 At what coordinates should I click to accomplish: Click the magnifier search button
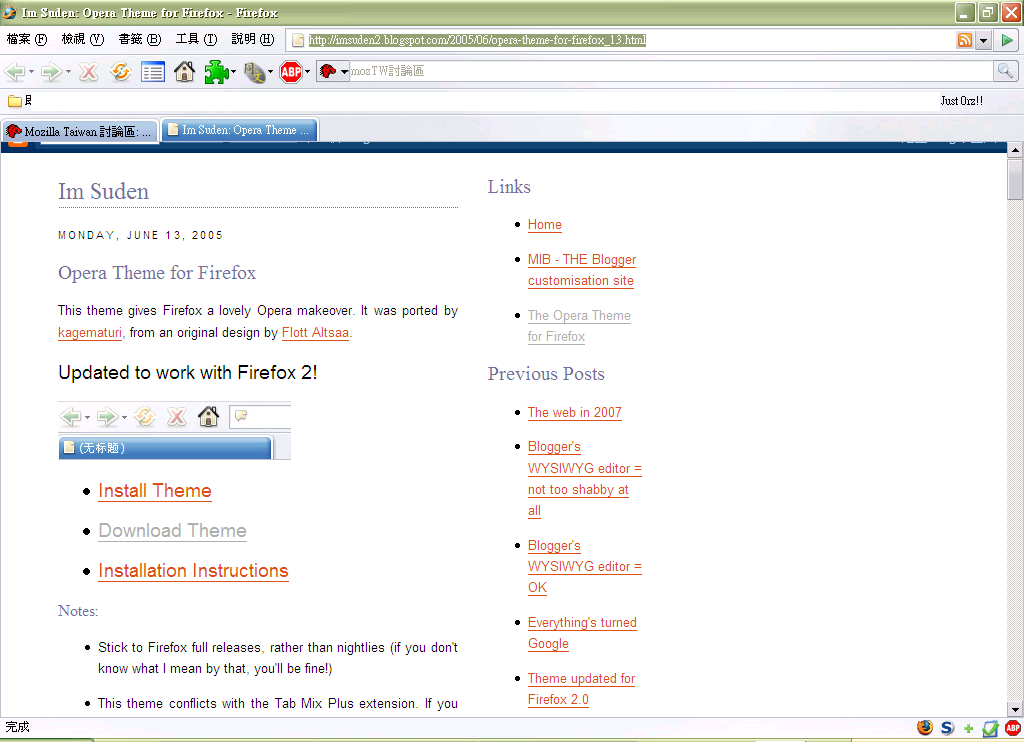coord(1005,71)
